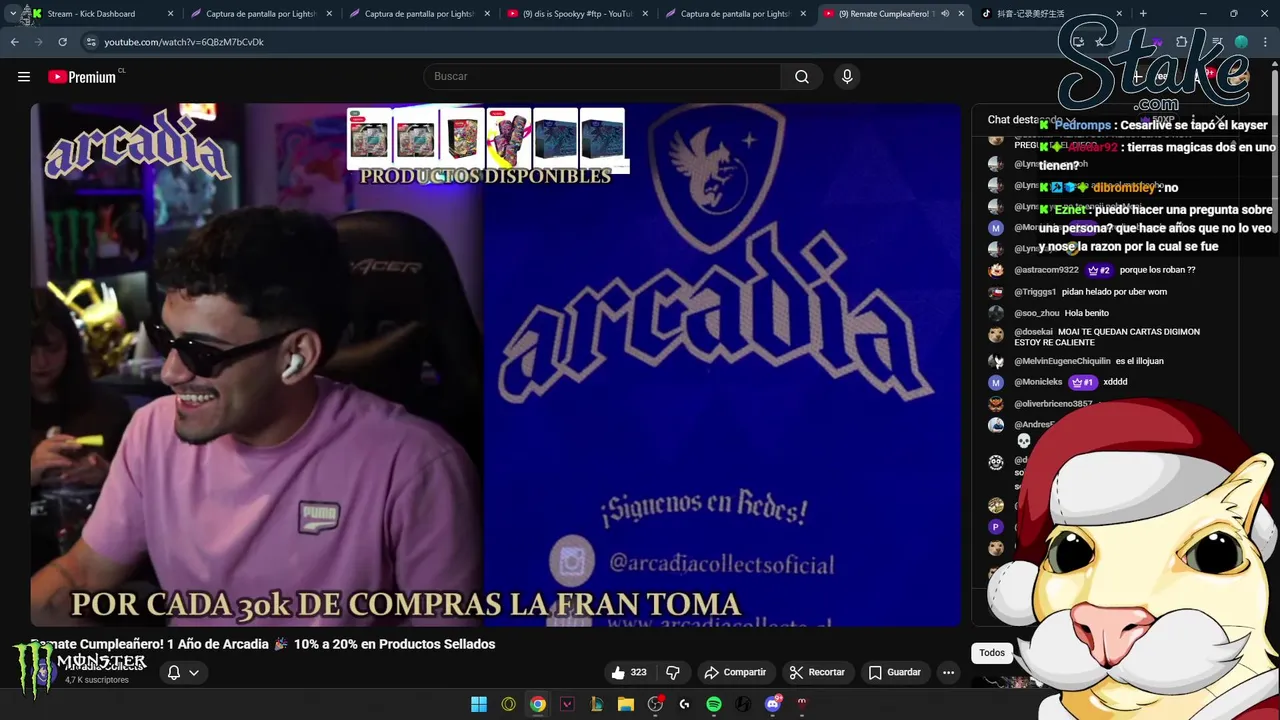Open @soo_zhou chat username
Image resolution: width=1280 pixels, height=720 pixels.
tap(1036, 313)
